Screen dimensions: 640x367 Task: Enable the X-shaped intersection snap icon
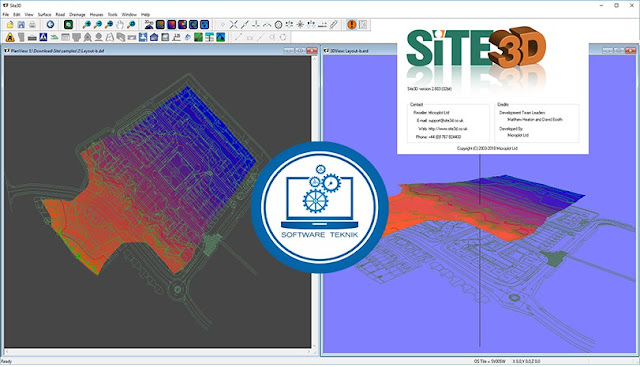[233, 24]
